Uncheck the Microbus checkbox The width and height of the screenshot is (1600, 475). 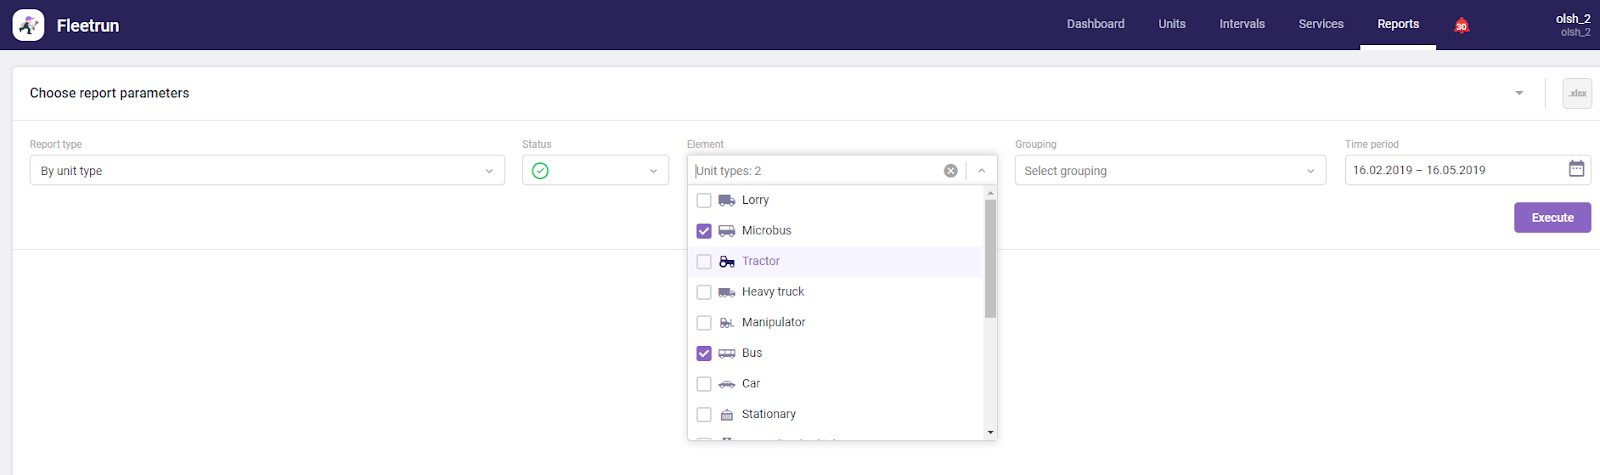pos(704,231)
